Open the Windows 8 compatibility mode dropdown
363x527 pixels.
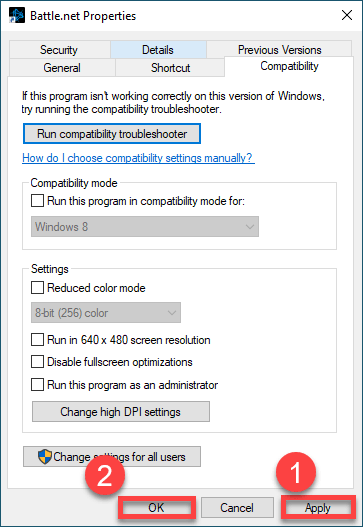coord(145,227)
